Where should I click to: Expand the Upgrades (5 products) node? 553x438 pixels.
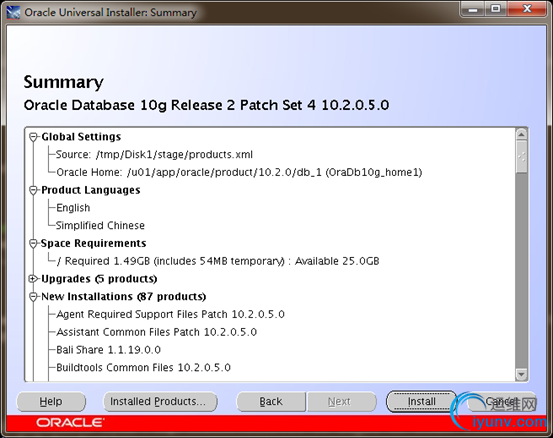33,279
